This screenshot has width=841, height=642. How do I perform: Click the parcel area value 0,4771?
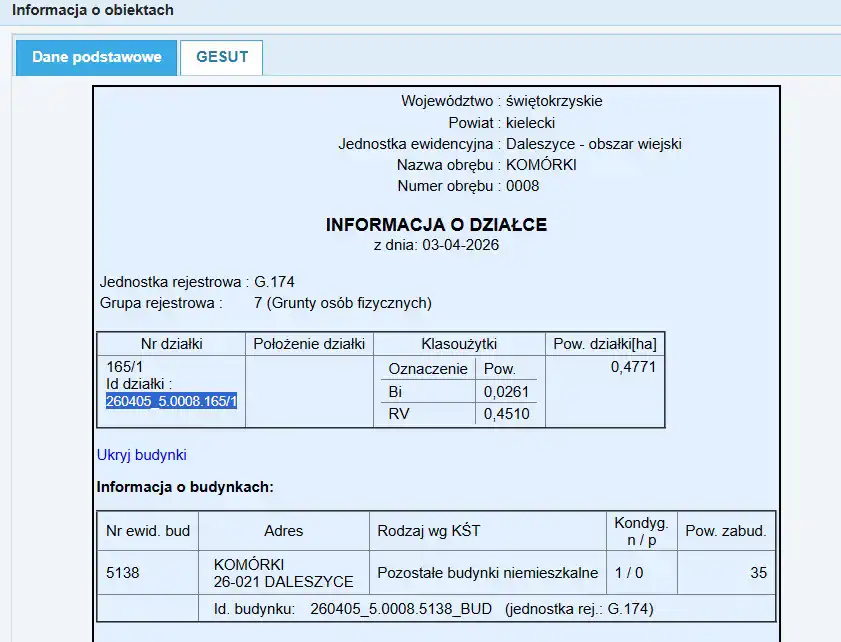632,368
